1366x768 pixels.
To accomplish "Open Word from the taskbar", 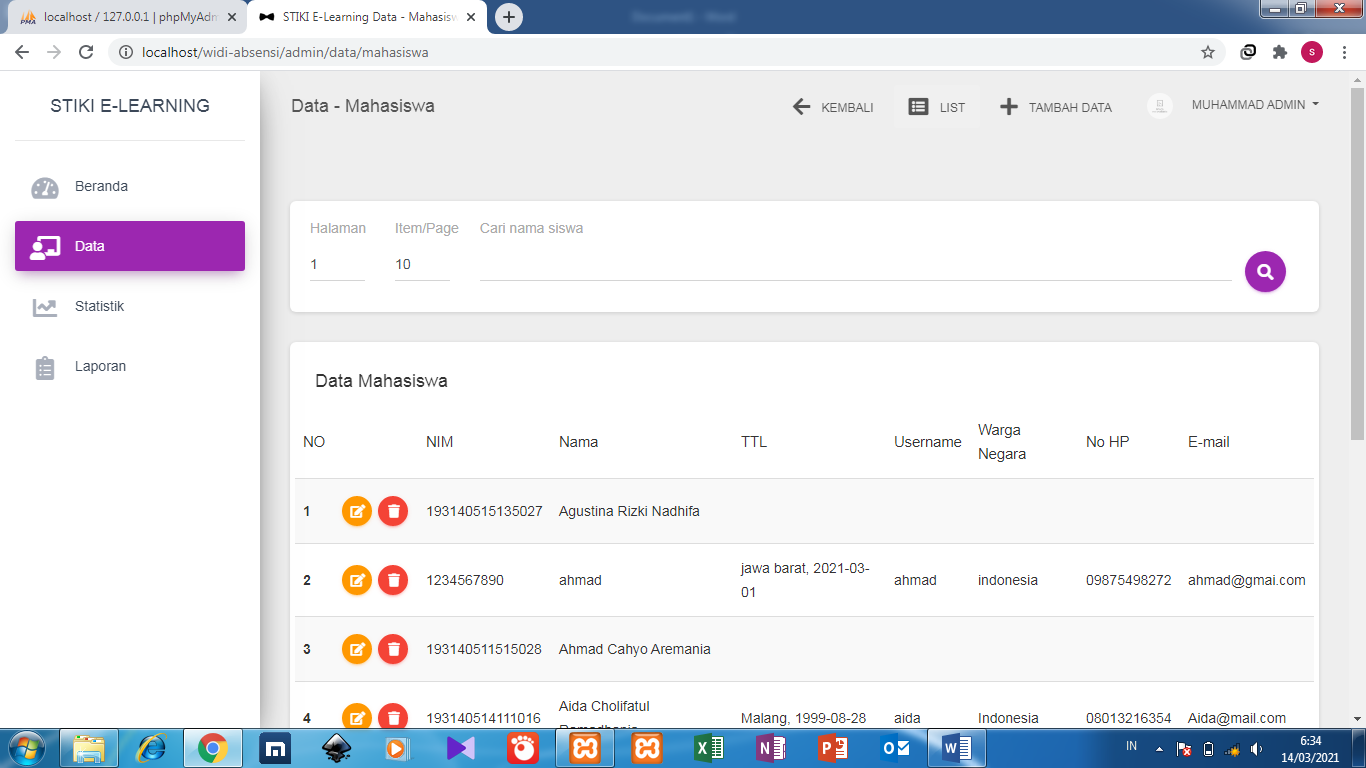I will [957, 748].
